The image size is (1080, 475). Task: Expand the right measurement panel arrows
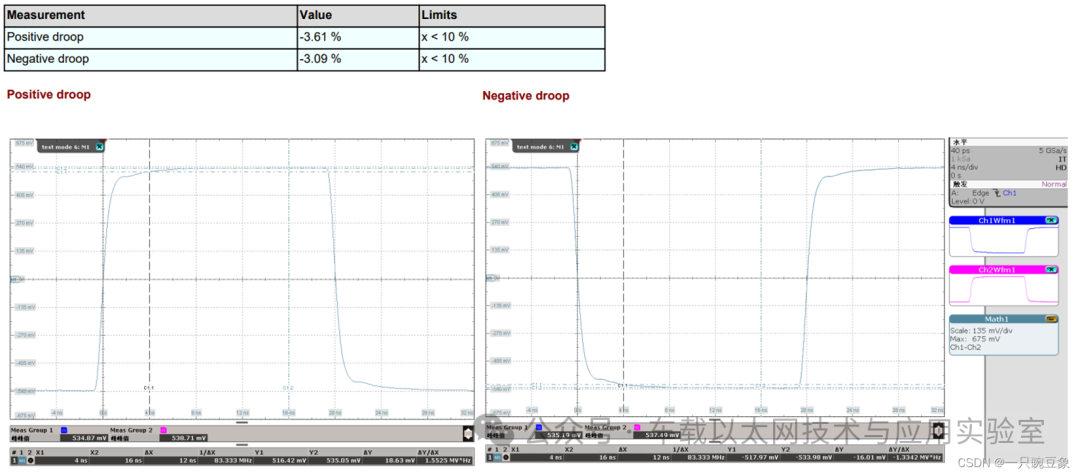point(938,431)
